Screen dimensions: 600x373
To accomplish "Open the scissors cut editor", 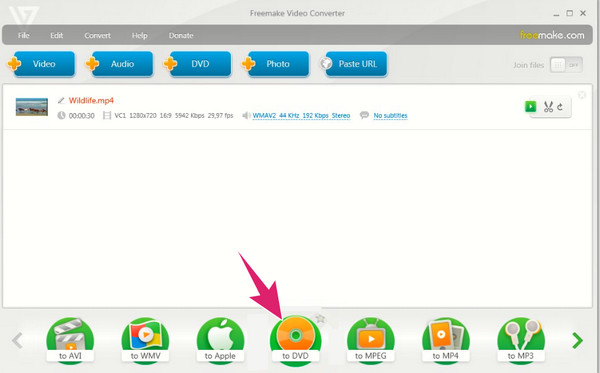I will pos(548,107).
